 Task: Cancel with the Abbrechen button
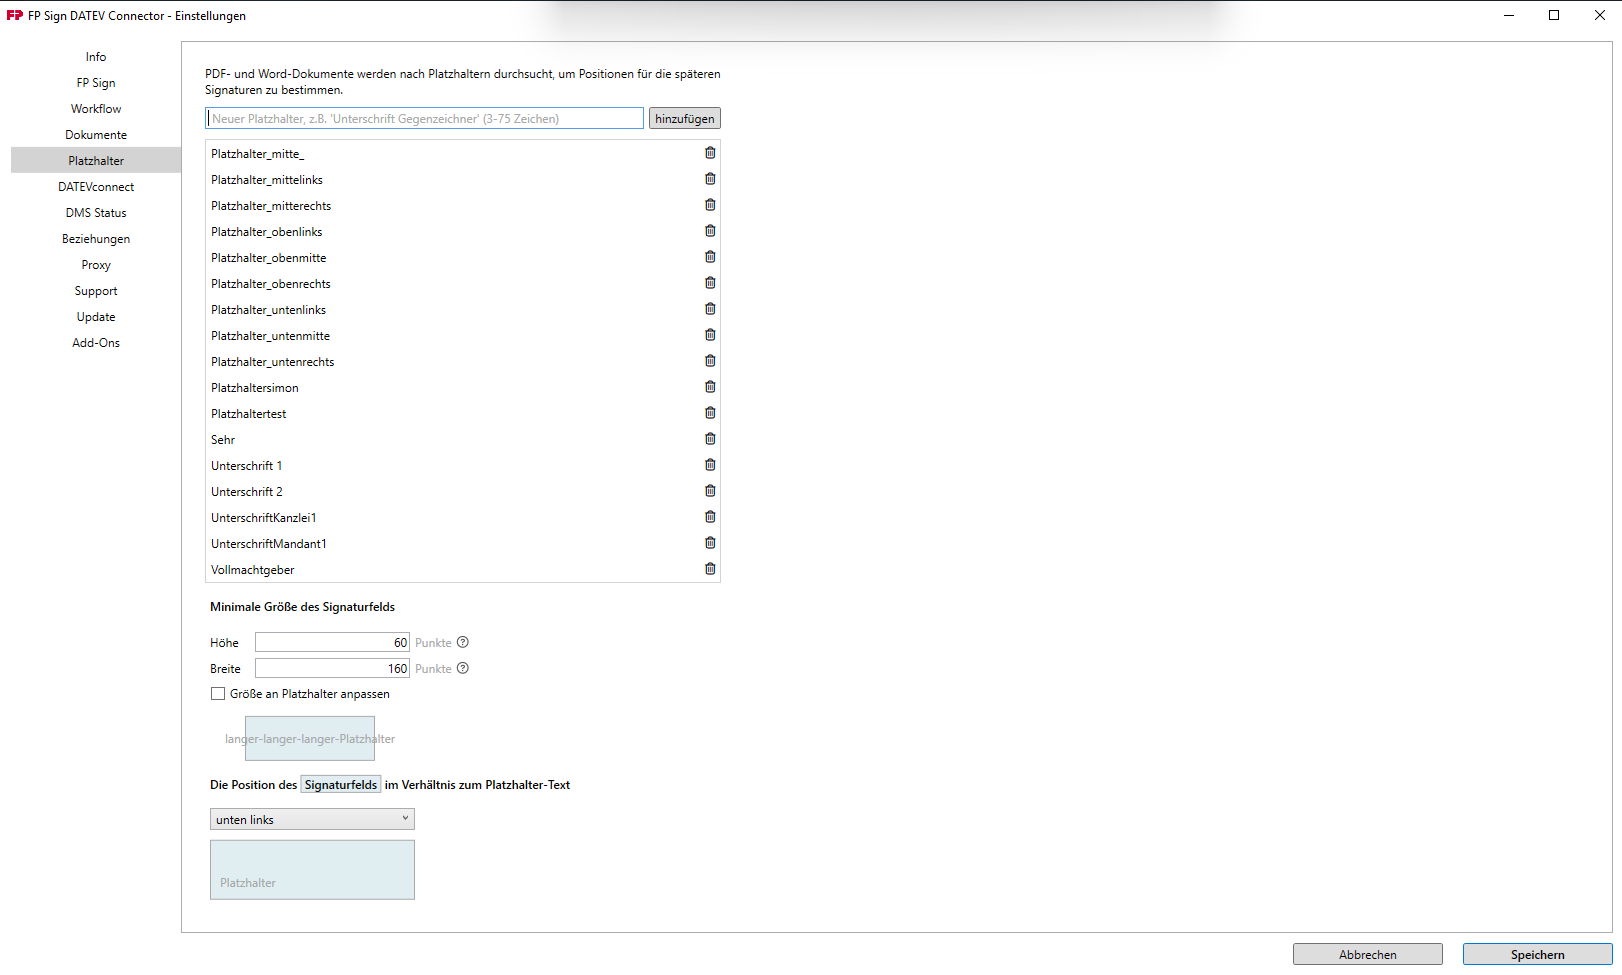coord(1368,954)
